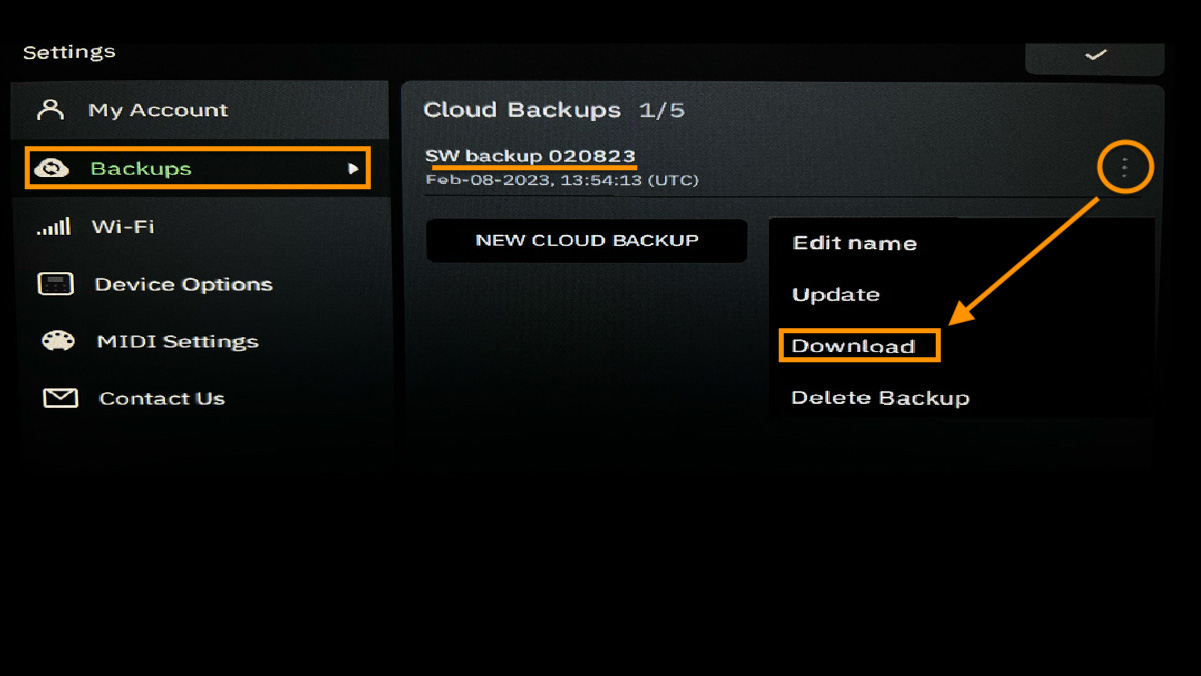1201x676 pixels.
Task: Select My Account in the sidebar list
Action: (157, 109)
